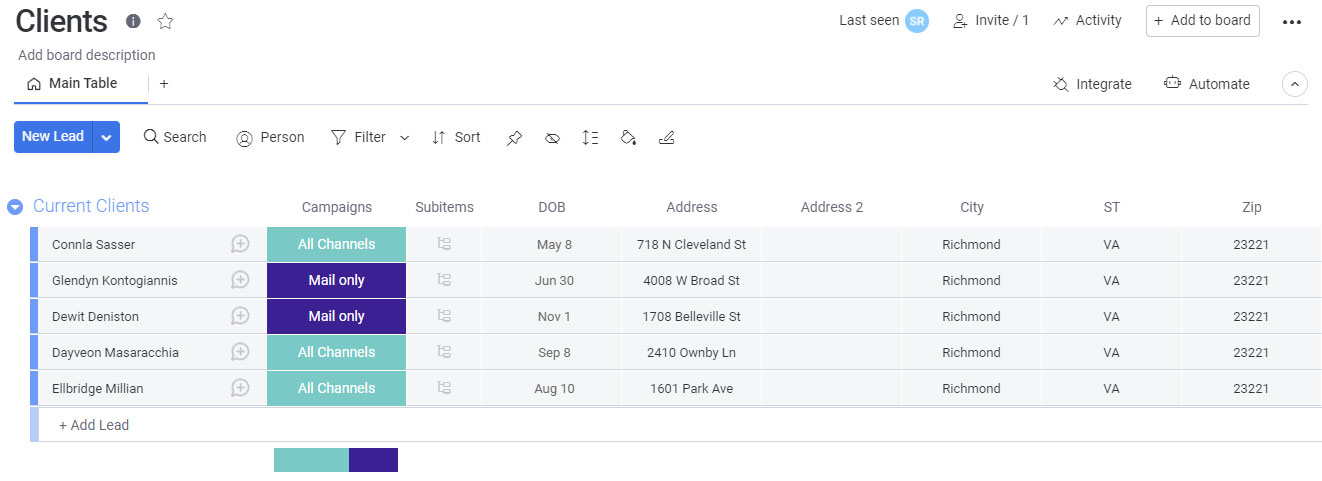Click Mail only status for Glendyn Kontogiannis

point(336,280)
